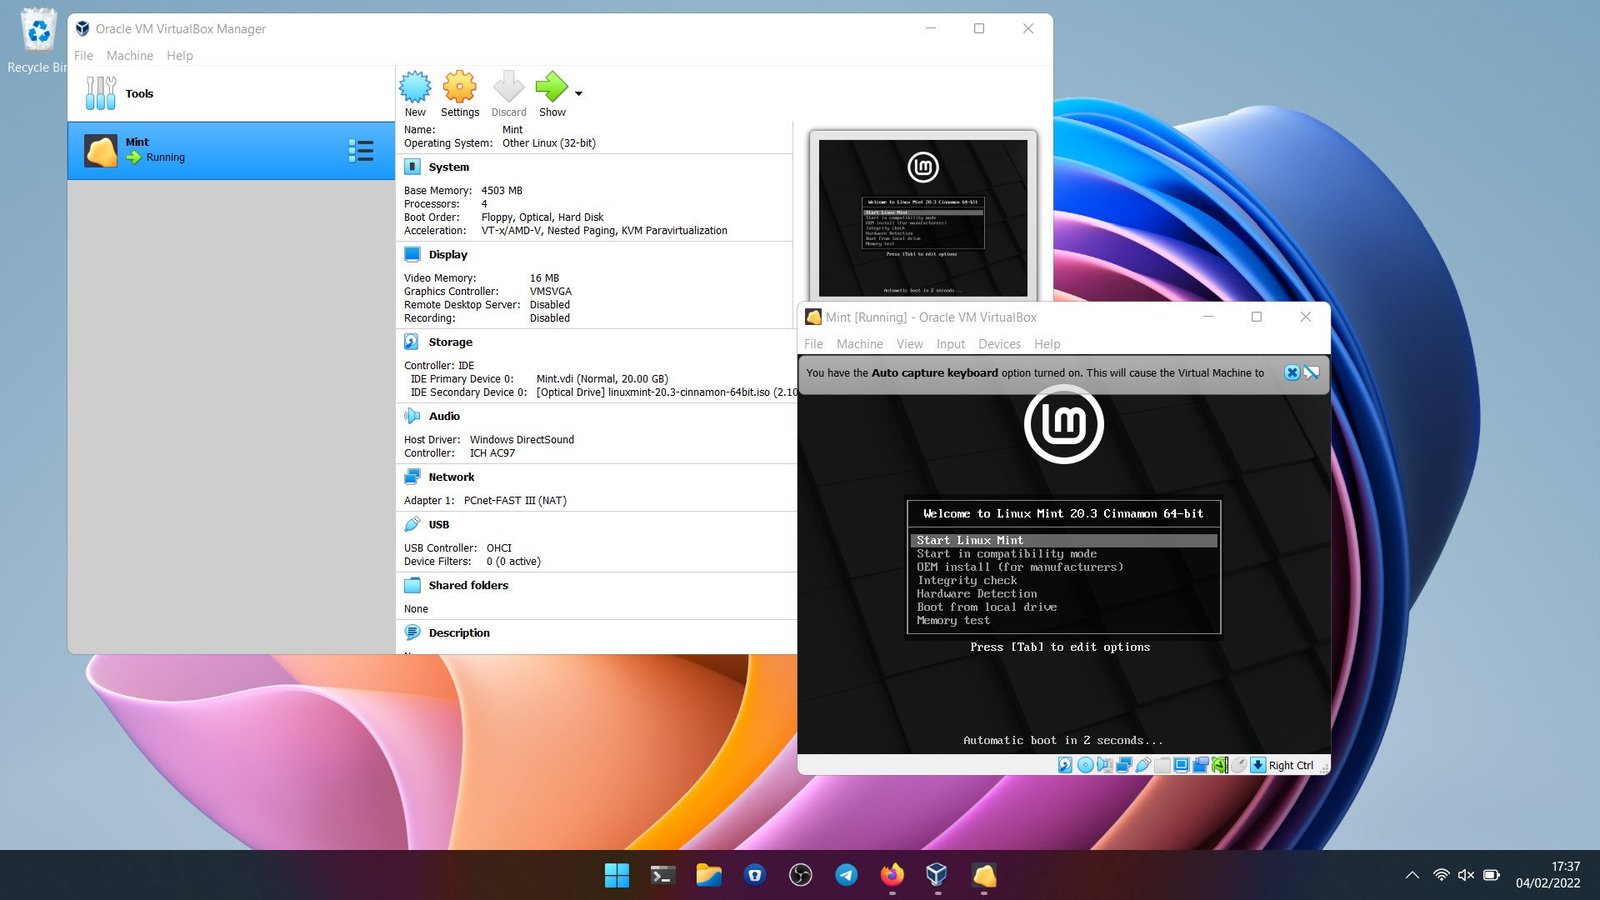Open Machine menu in Mint running window
Viewport: 1600px width, 900px height.
click(860, 344)
